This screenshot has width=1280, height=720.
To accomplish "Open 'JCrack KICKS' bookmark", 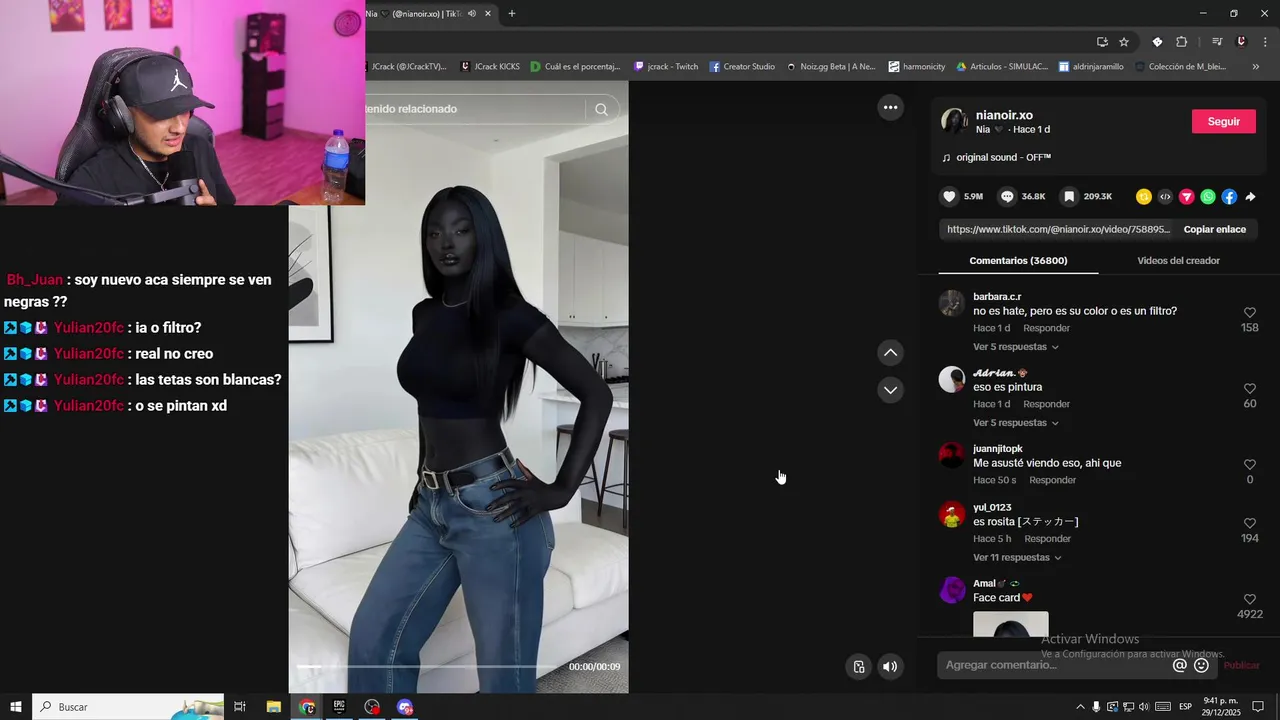I will pos(490,67).
